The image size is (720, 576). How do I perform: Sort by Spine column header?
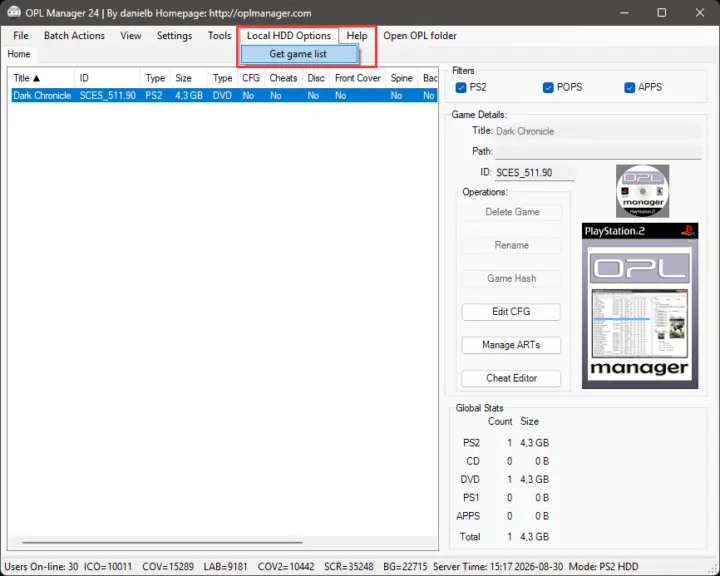[402, 78]
